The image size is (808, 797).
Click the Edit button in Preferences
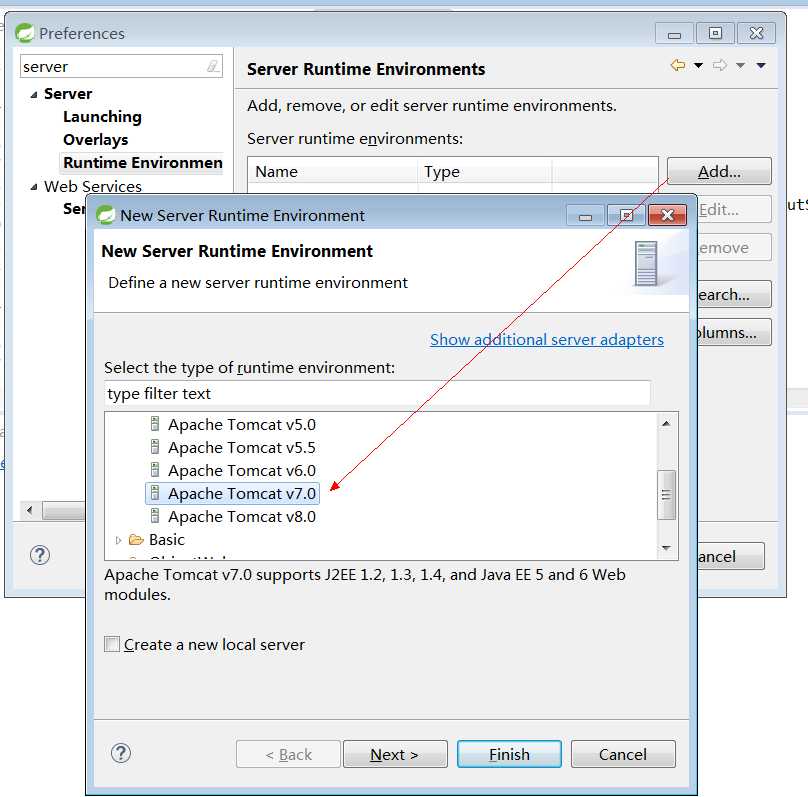[x=734, y=210]
